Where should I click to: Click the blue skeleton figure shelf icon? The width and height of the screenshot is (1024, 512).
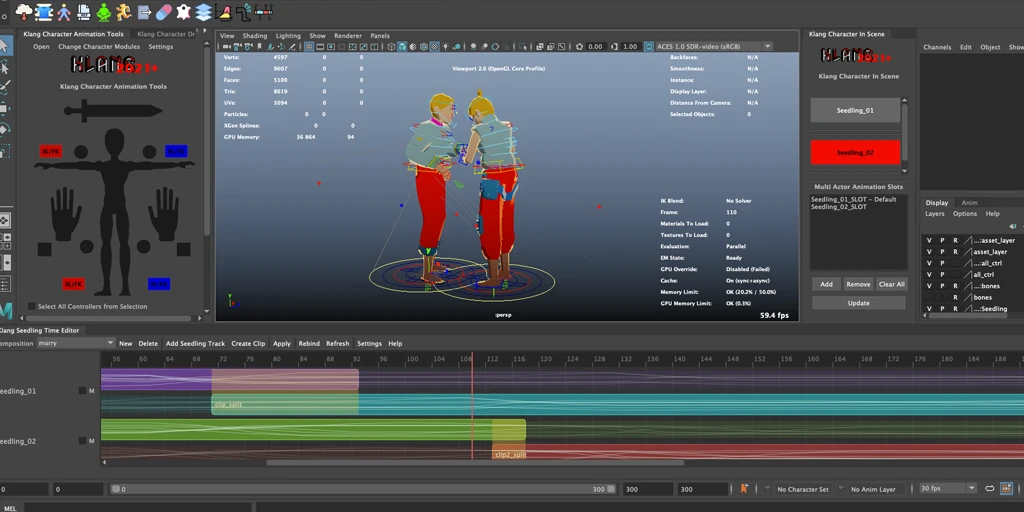(x=64, y=11)
